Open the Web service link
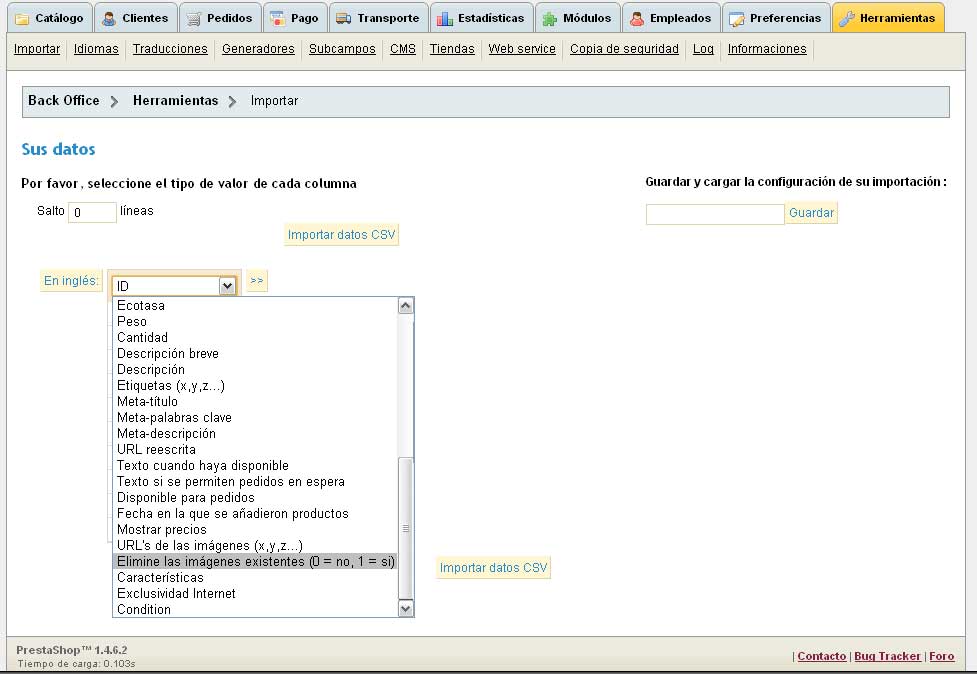The height and width of the screenshot is (674, 977). 522,49
